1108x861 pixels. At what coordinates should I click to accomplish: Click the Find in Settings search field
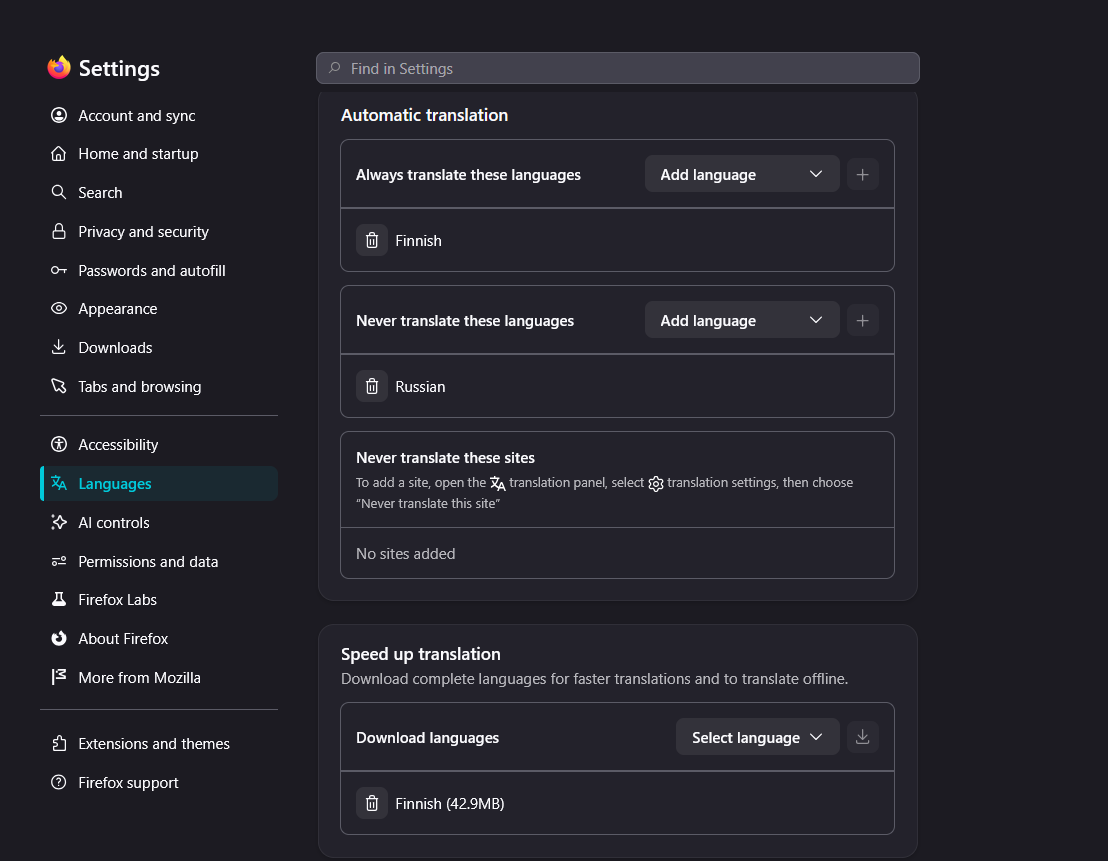coord(618,68)
